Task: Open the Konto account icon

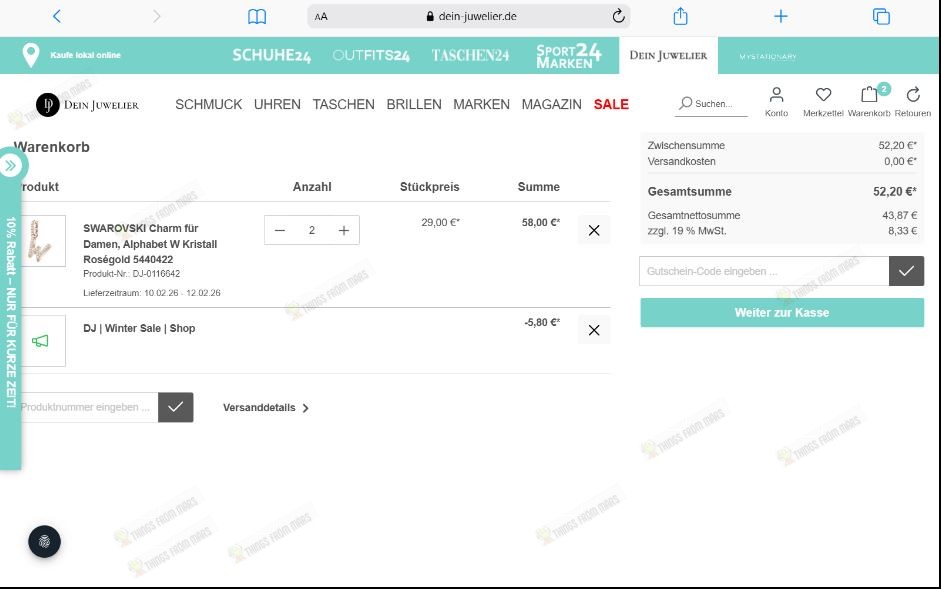Action: click(776, 96)
